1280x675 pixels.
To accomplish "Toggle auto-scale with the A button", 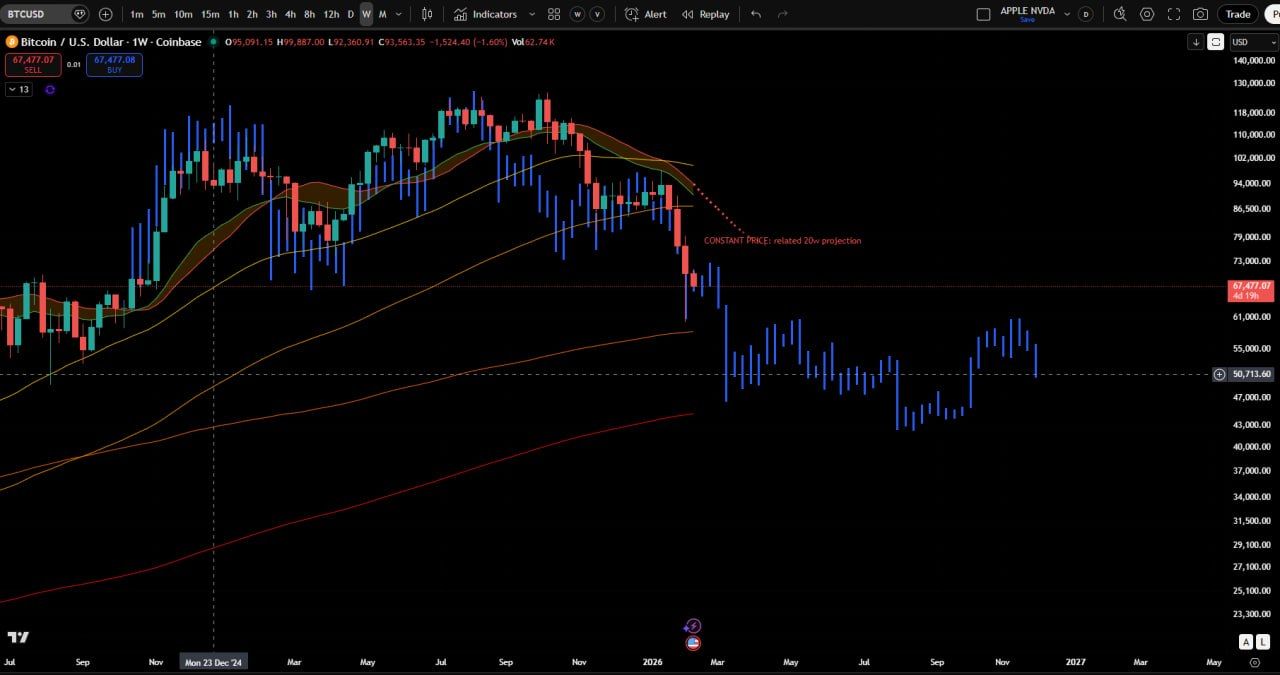I will click(1246, 642).
